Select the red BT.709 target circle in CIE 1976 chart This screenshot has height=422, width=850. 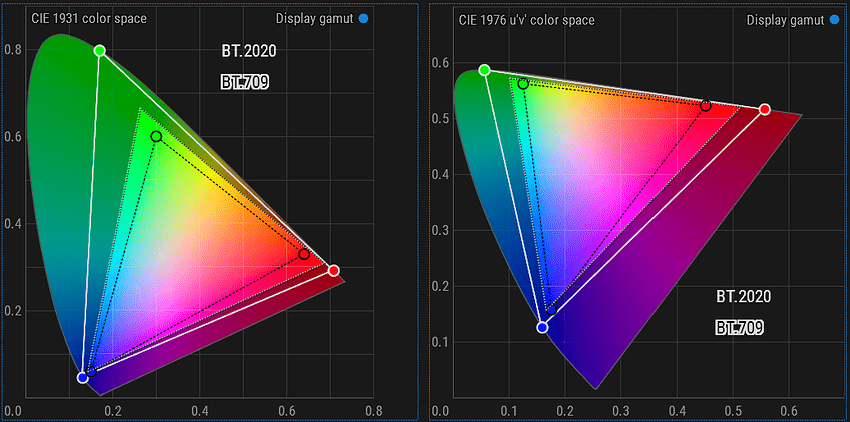tap(705, 105)
